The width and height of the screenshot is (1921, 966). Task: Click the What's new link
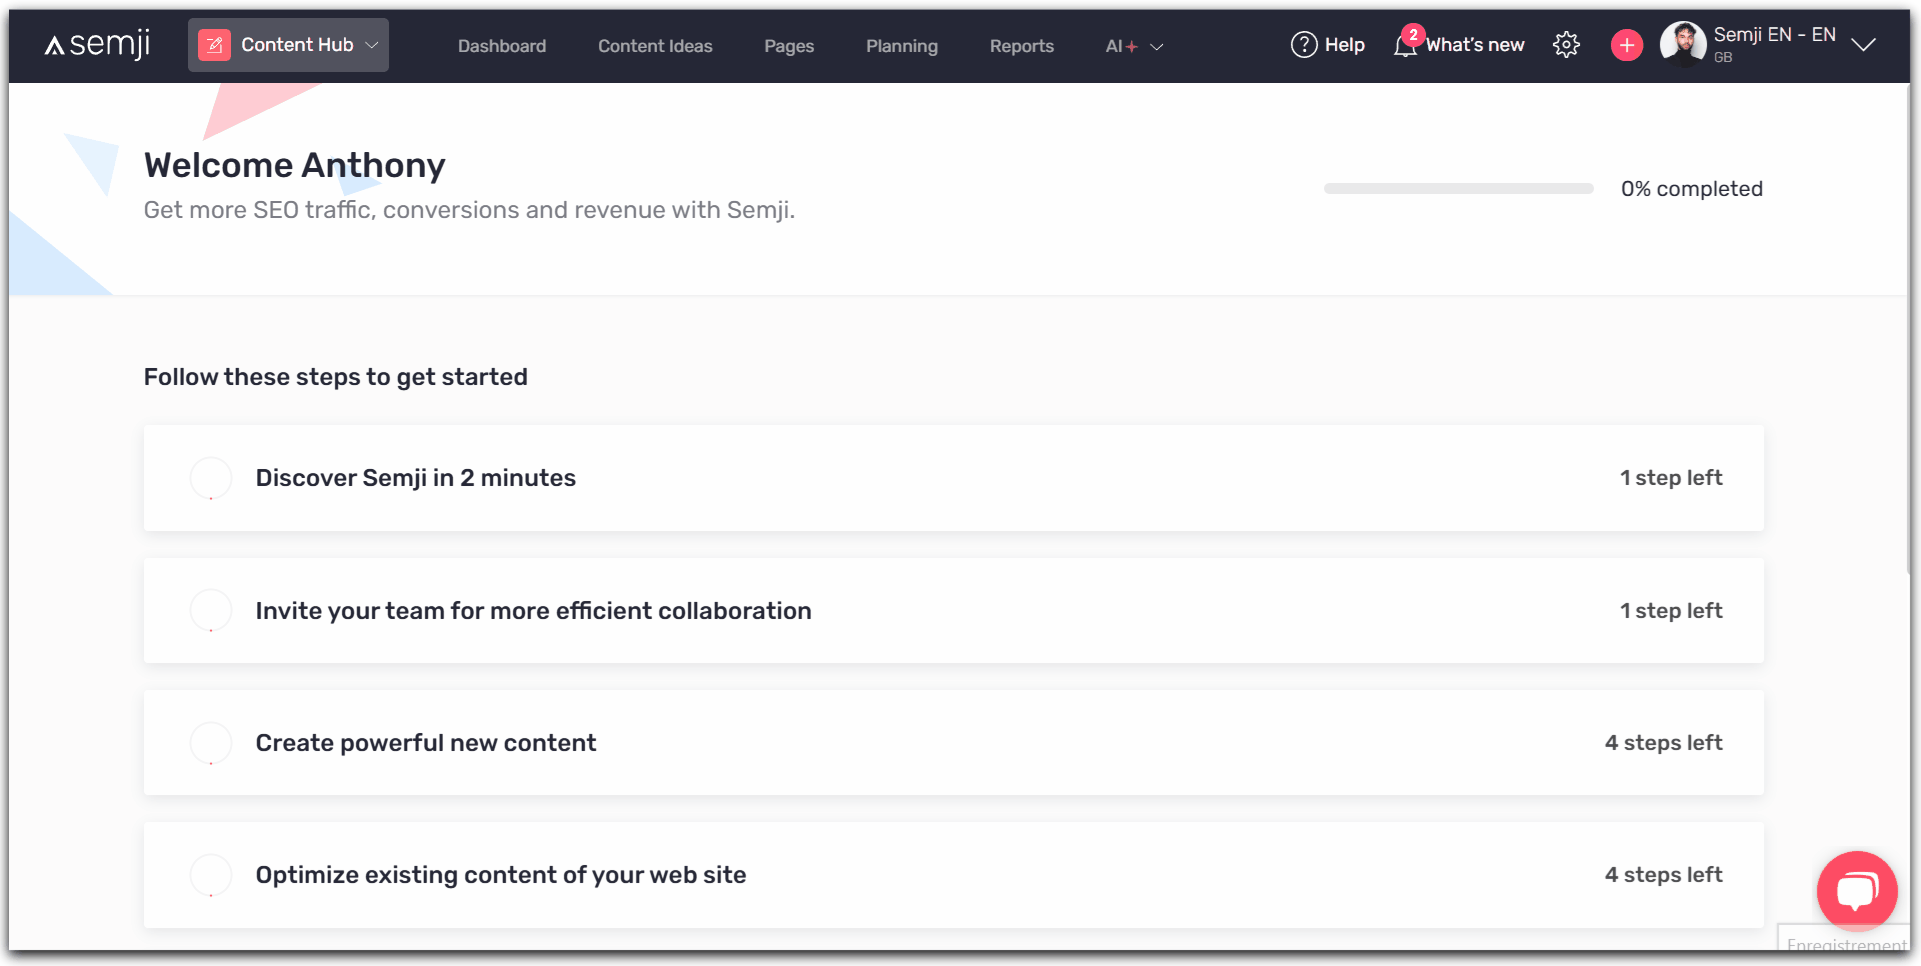(x=1475, y=45)
